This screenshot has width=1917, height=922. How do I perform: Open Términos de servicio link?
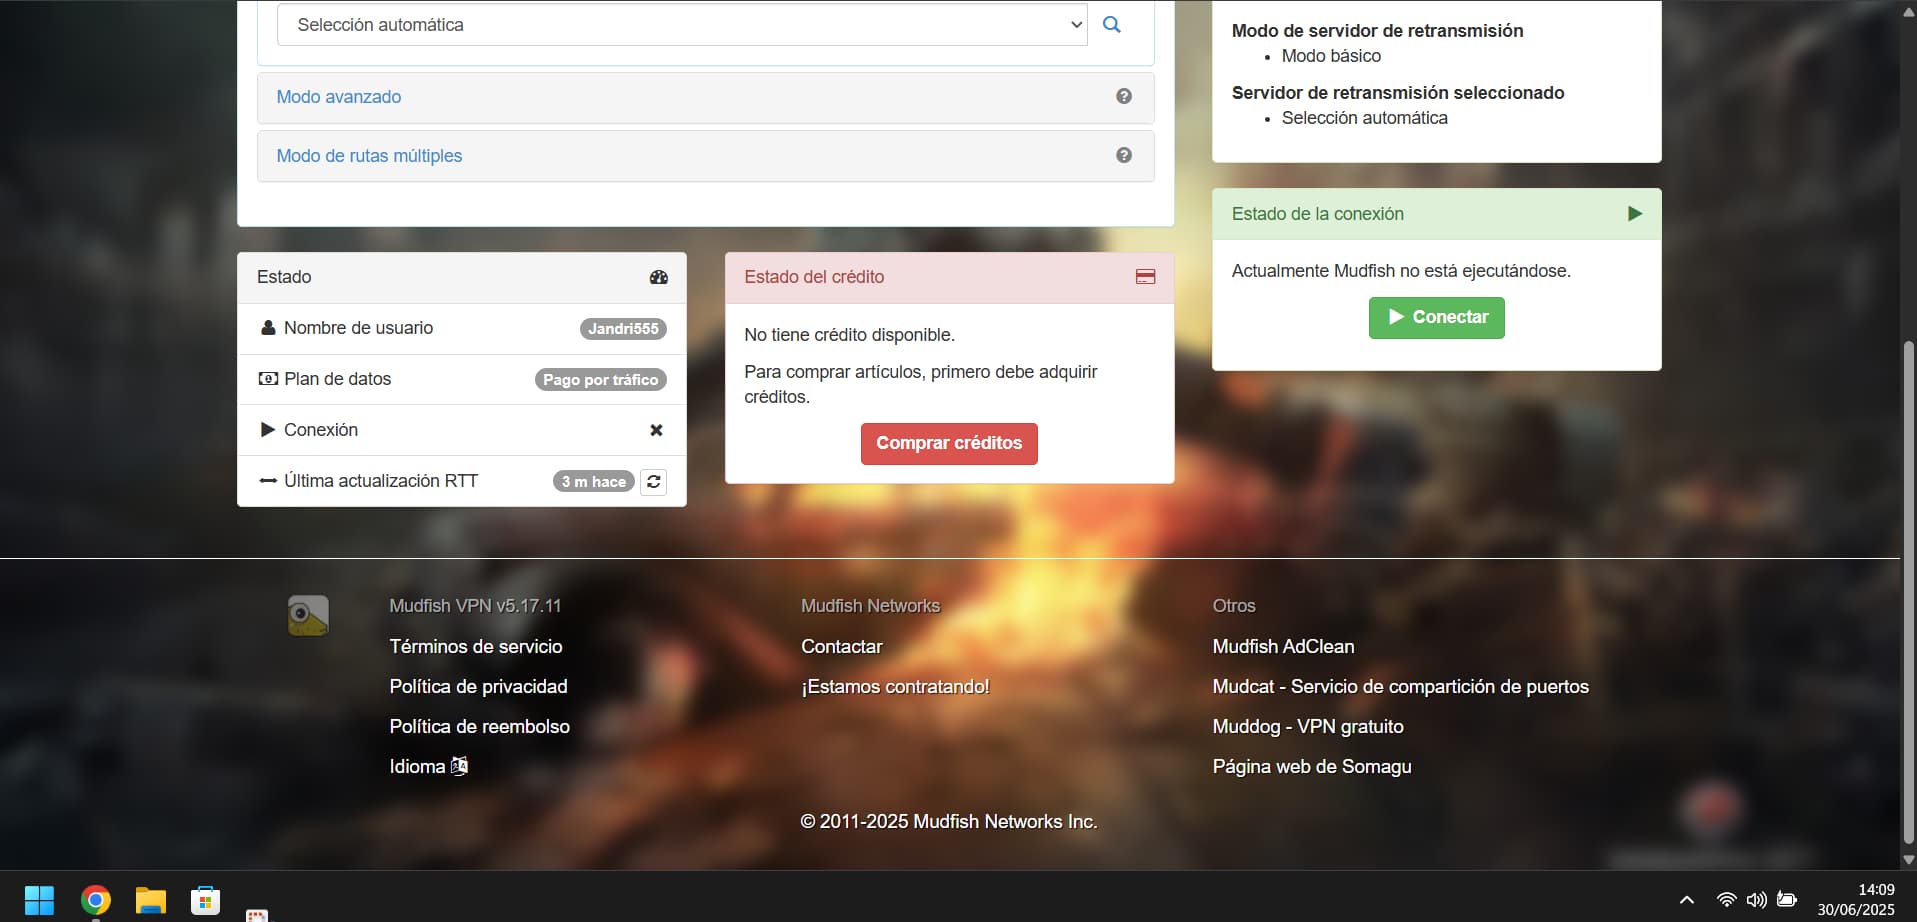coord(476,647)
